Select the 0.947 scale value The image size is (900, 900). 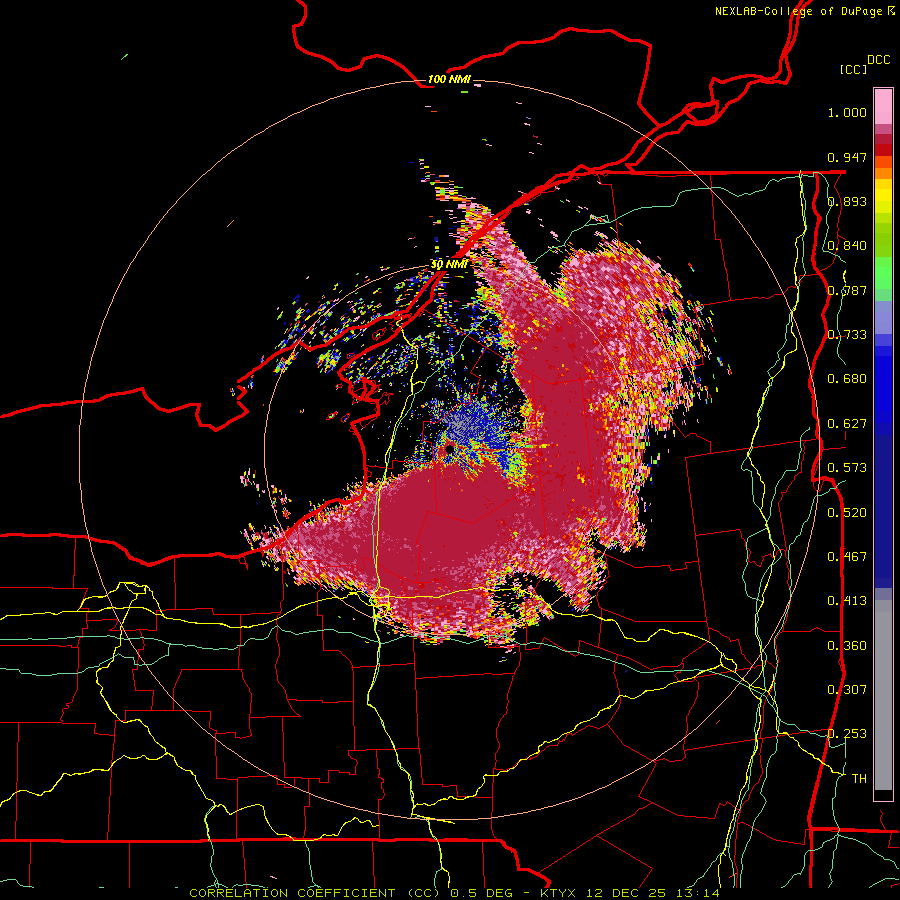tap(847, 157)
